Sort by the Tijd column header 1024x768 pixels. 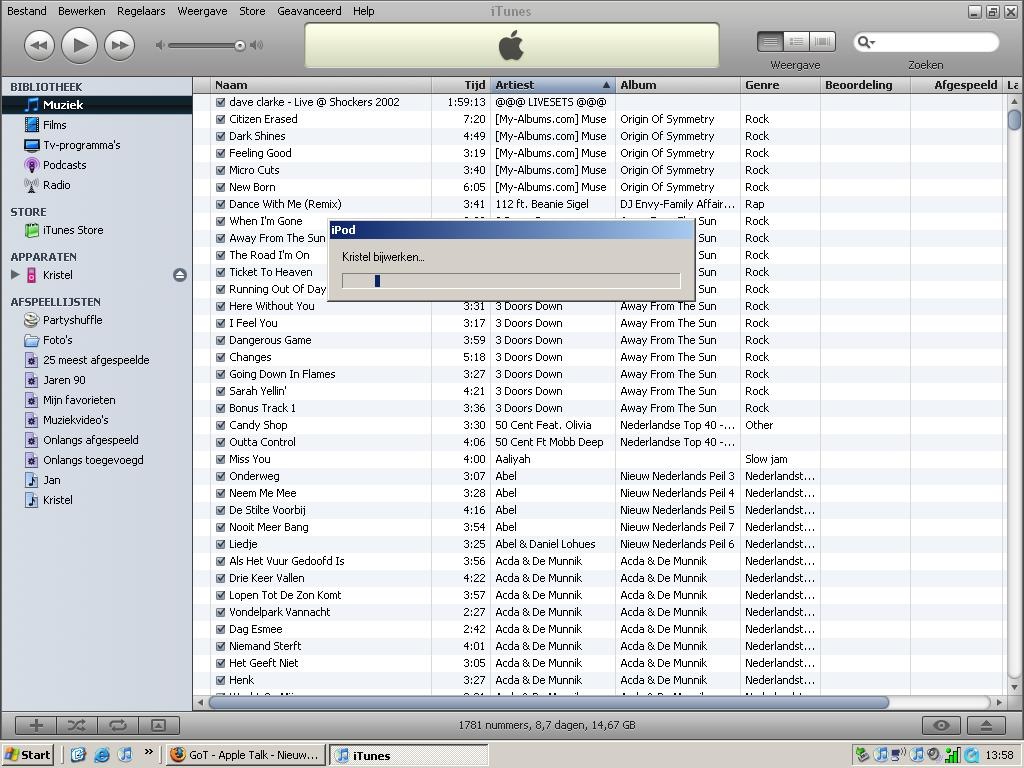[x=461, y=85]
